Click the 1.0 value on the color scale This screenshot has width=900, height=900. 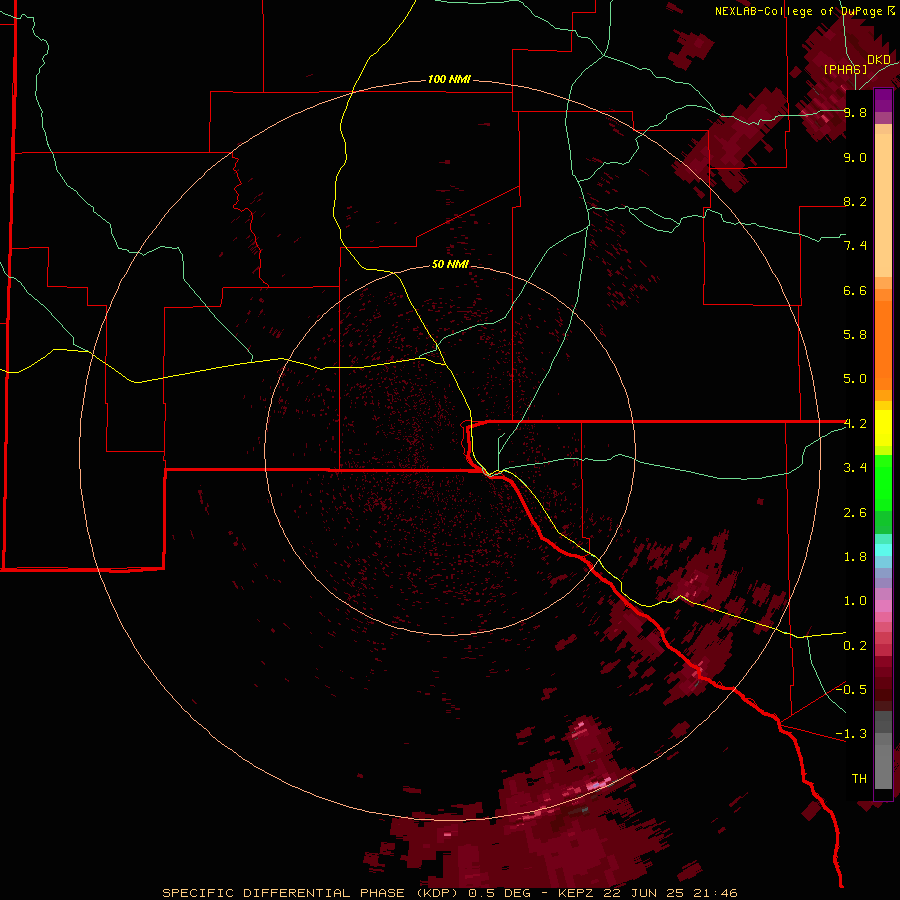pos(855,601)
